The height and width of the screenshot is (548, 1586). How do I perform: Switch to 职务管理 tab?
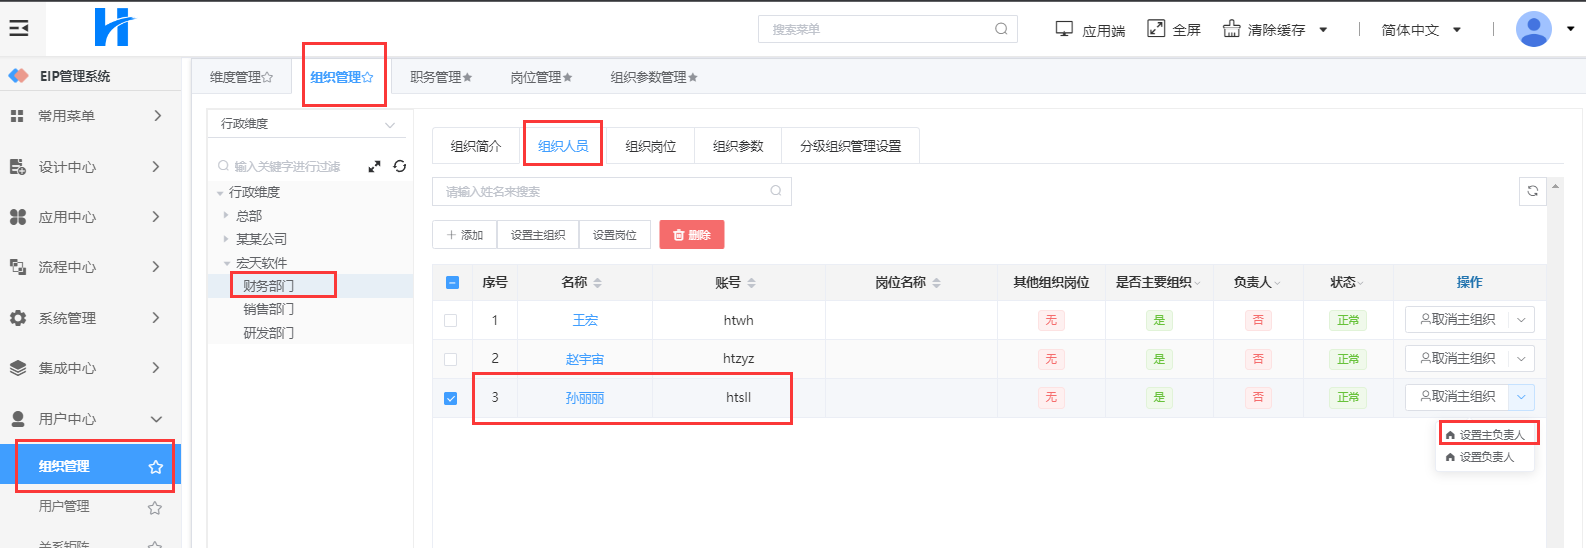[x=441, y=77]
